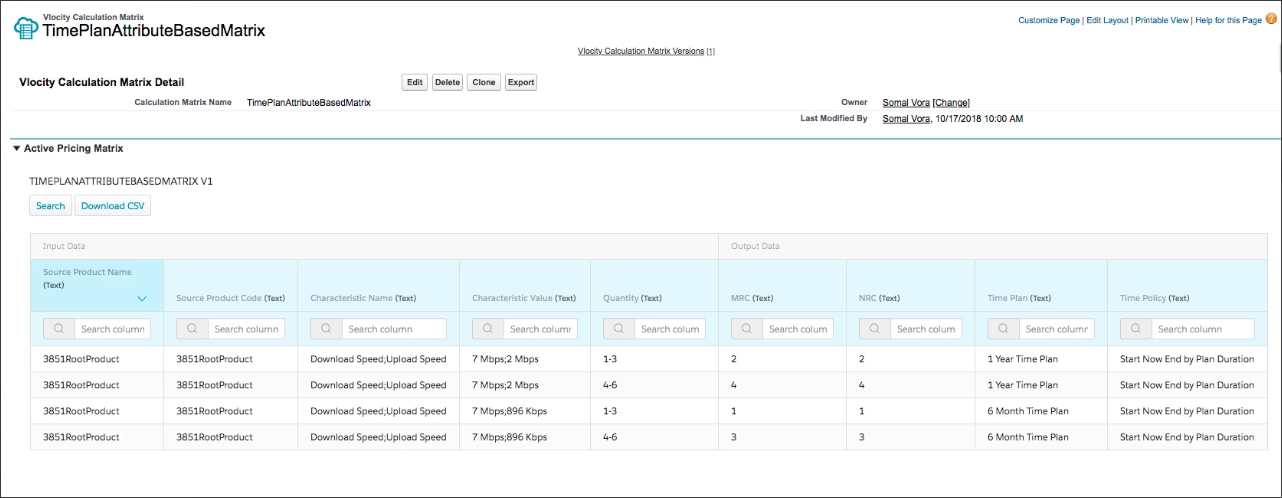Click the Export button
Screen dimensions: 1282x498
[521, 82]
